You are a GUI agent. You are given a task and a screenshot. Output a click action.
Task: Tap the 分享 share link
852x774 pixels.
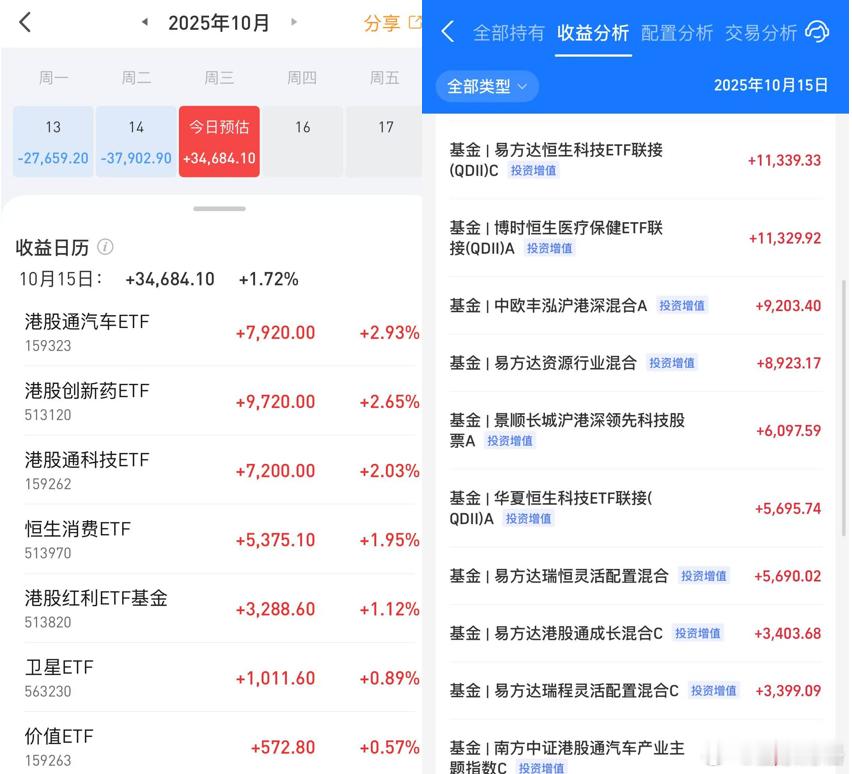pos(382,23)
